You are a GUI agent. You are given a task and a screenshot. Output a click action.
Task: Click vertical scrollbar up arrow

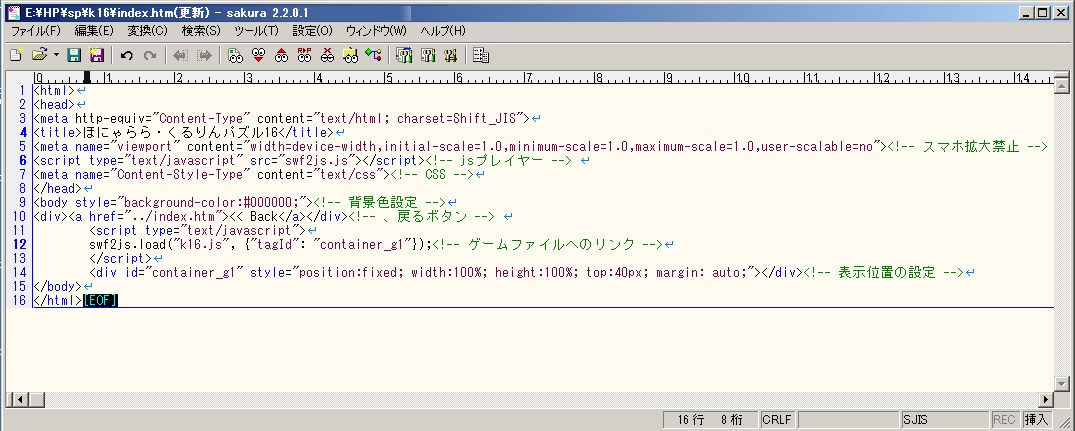tap(1061, 85)
